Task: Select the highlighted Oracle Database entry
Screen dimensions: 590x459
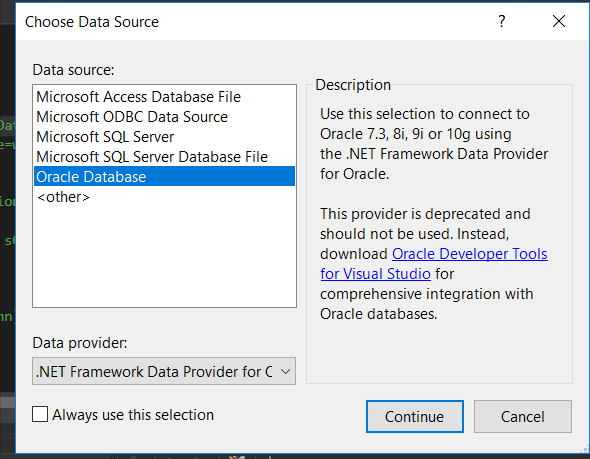Action: click(164, 176)
